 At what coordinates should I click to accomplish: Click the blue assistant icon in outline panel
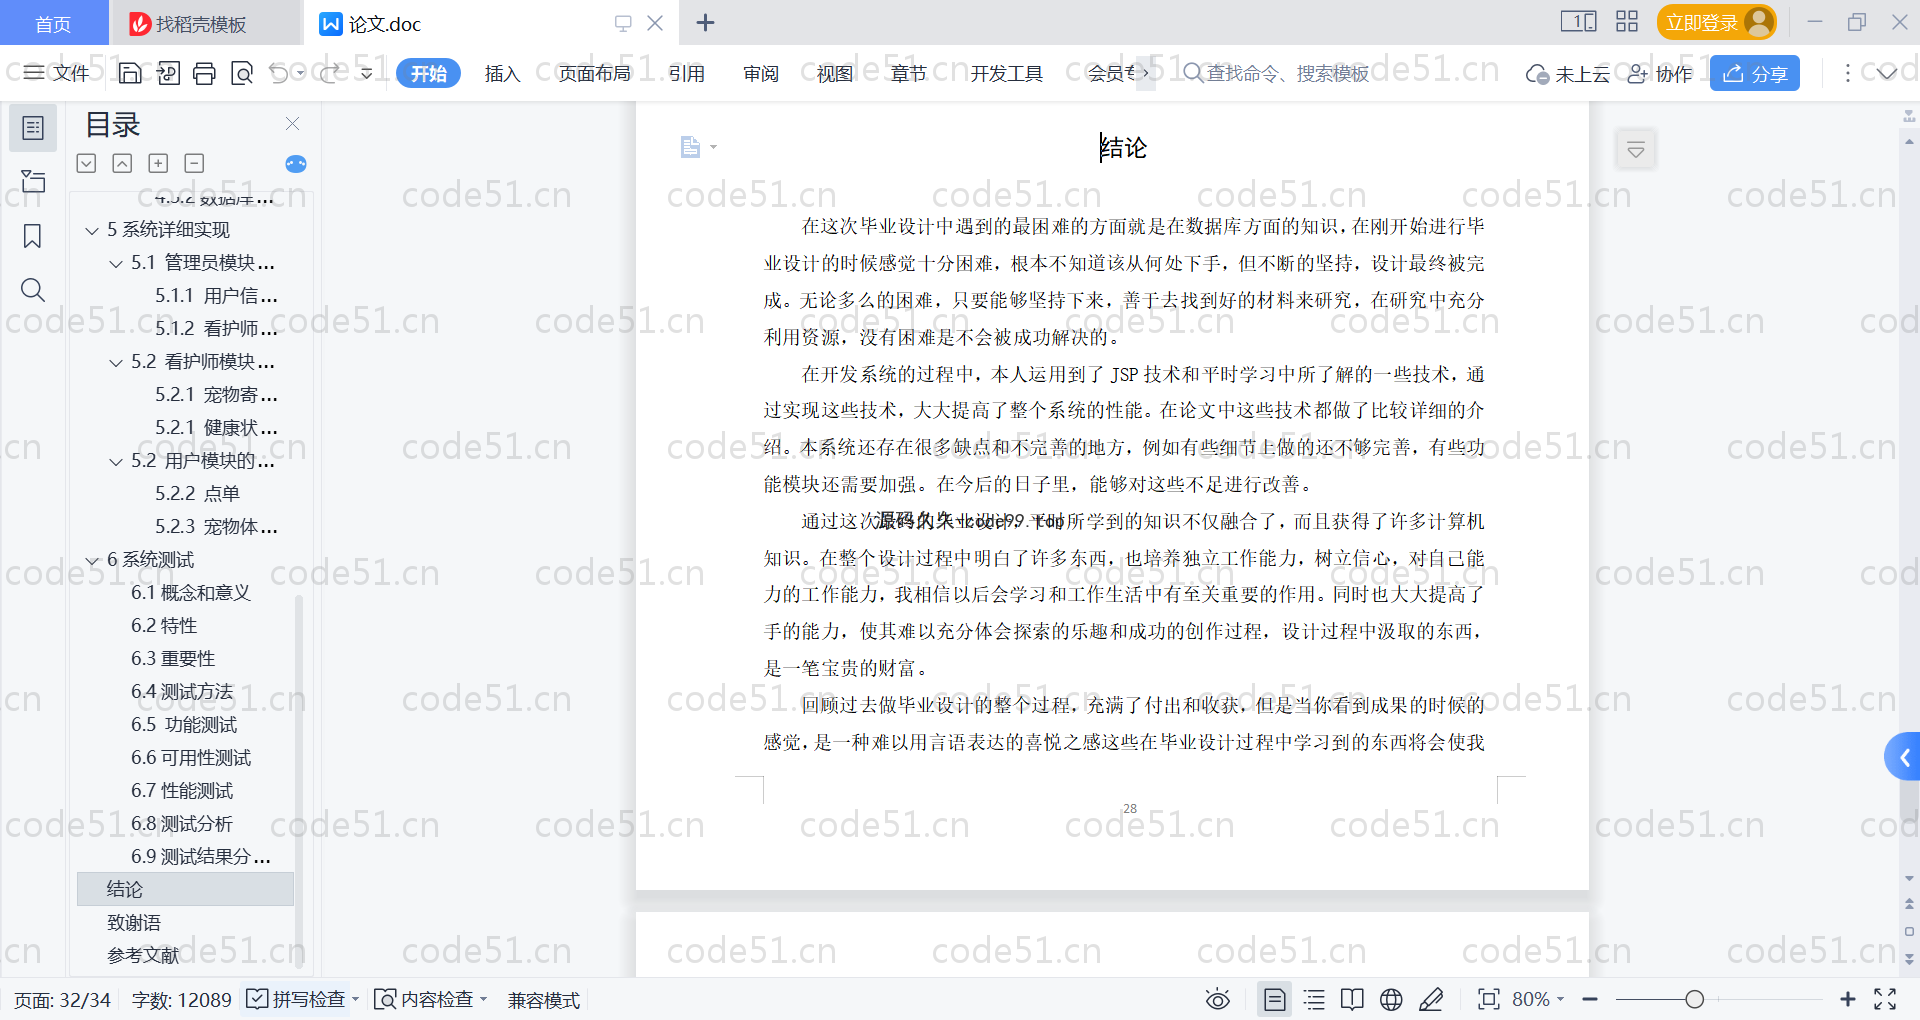point(296,164)
